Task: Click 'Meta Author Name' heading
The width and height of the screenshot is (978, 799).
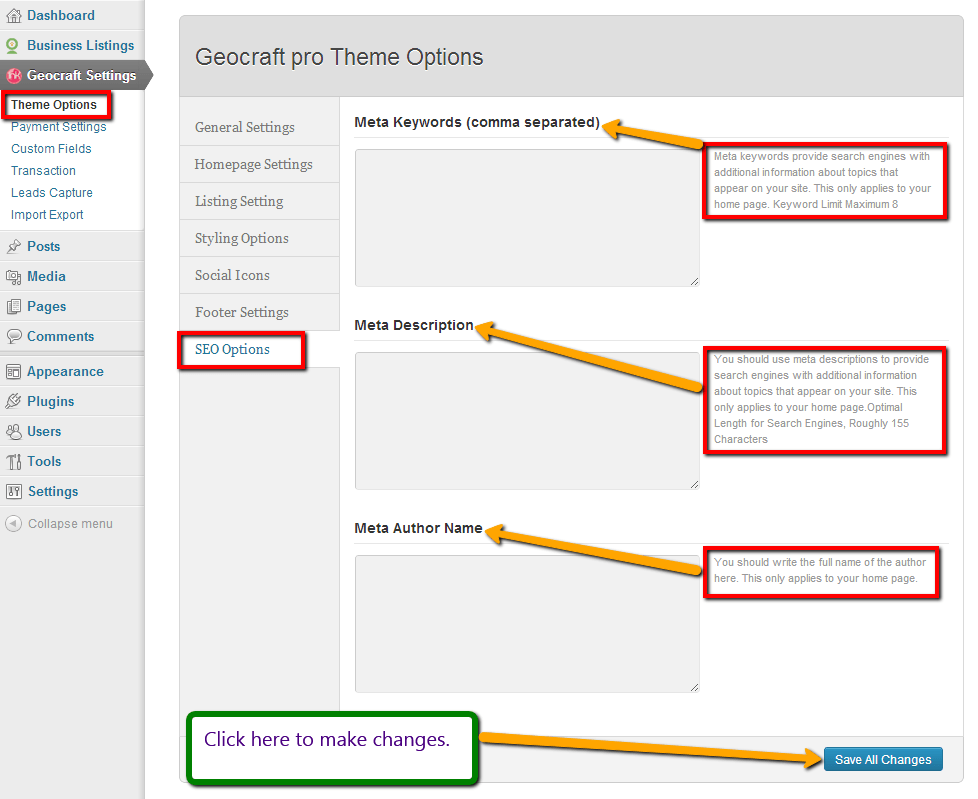Action: coord(418,528)
